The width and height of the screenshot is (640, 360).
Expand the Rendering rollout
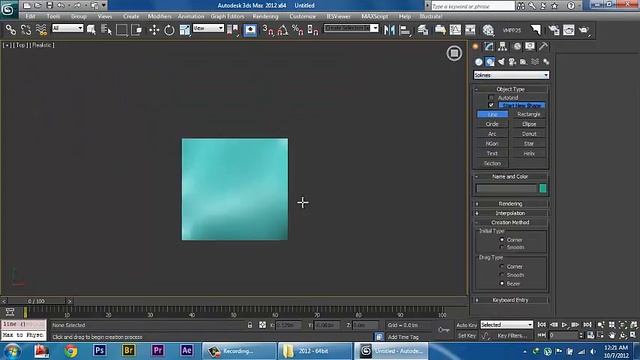coord(510,203)
